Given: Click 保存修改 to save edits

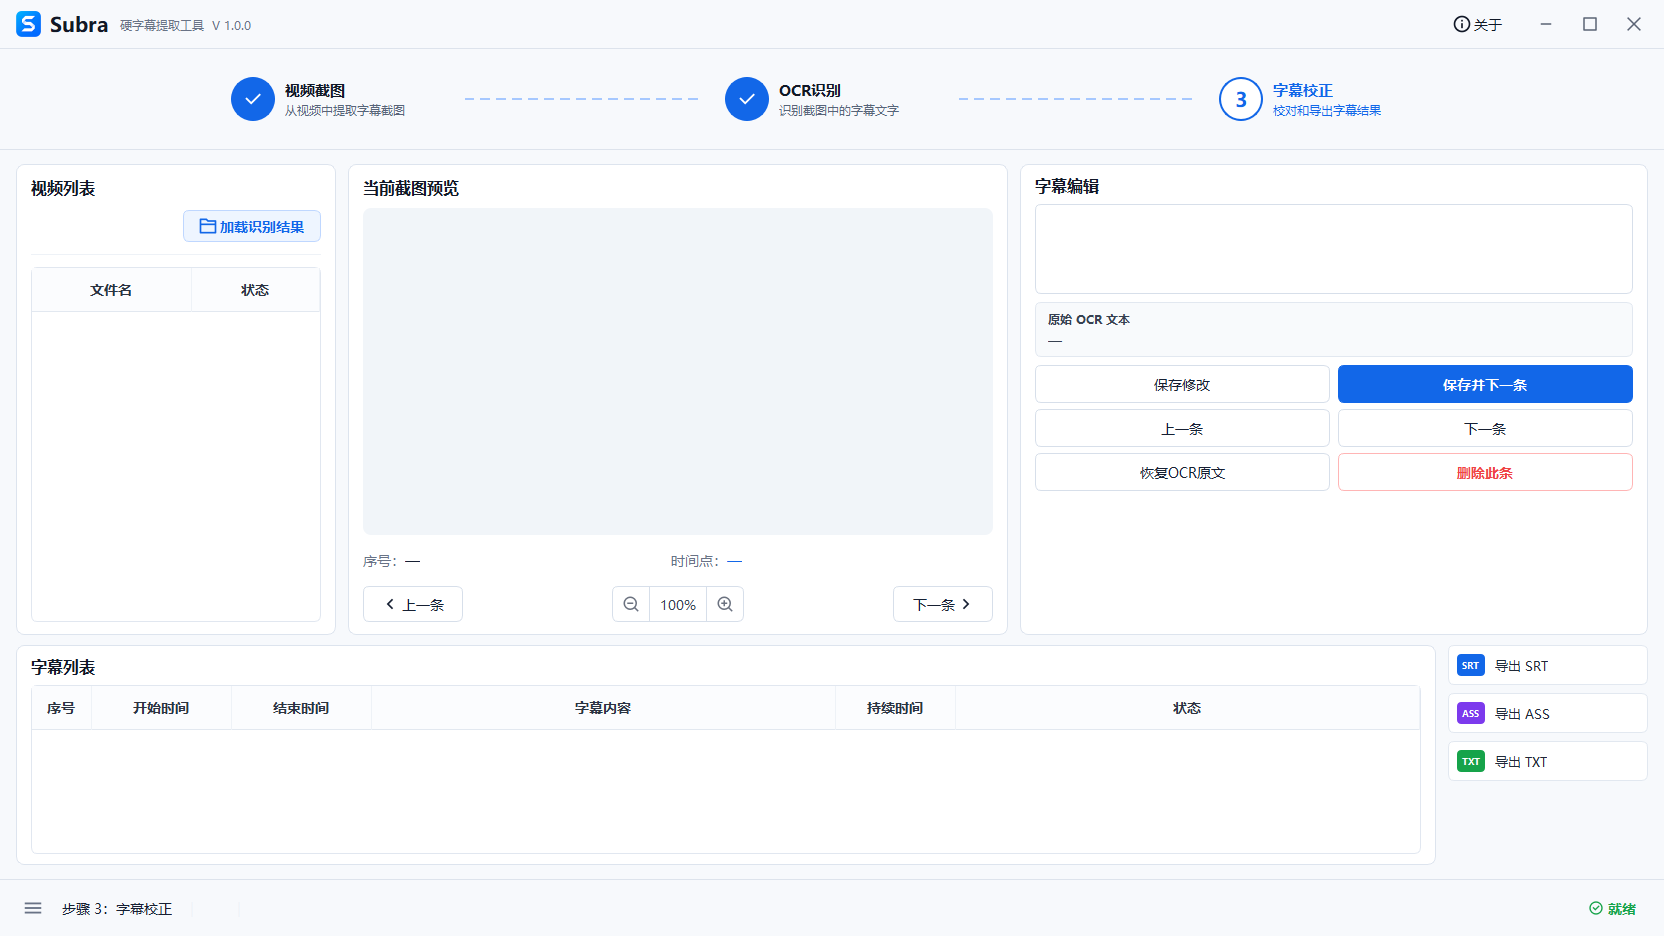Looking at the screenshot, I should tap(1182, 384).
